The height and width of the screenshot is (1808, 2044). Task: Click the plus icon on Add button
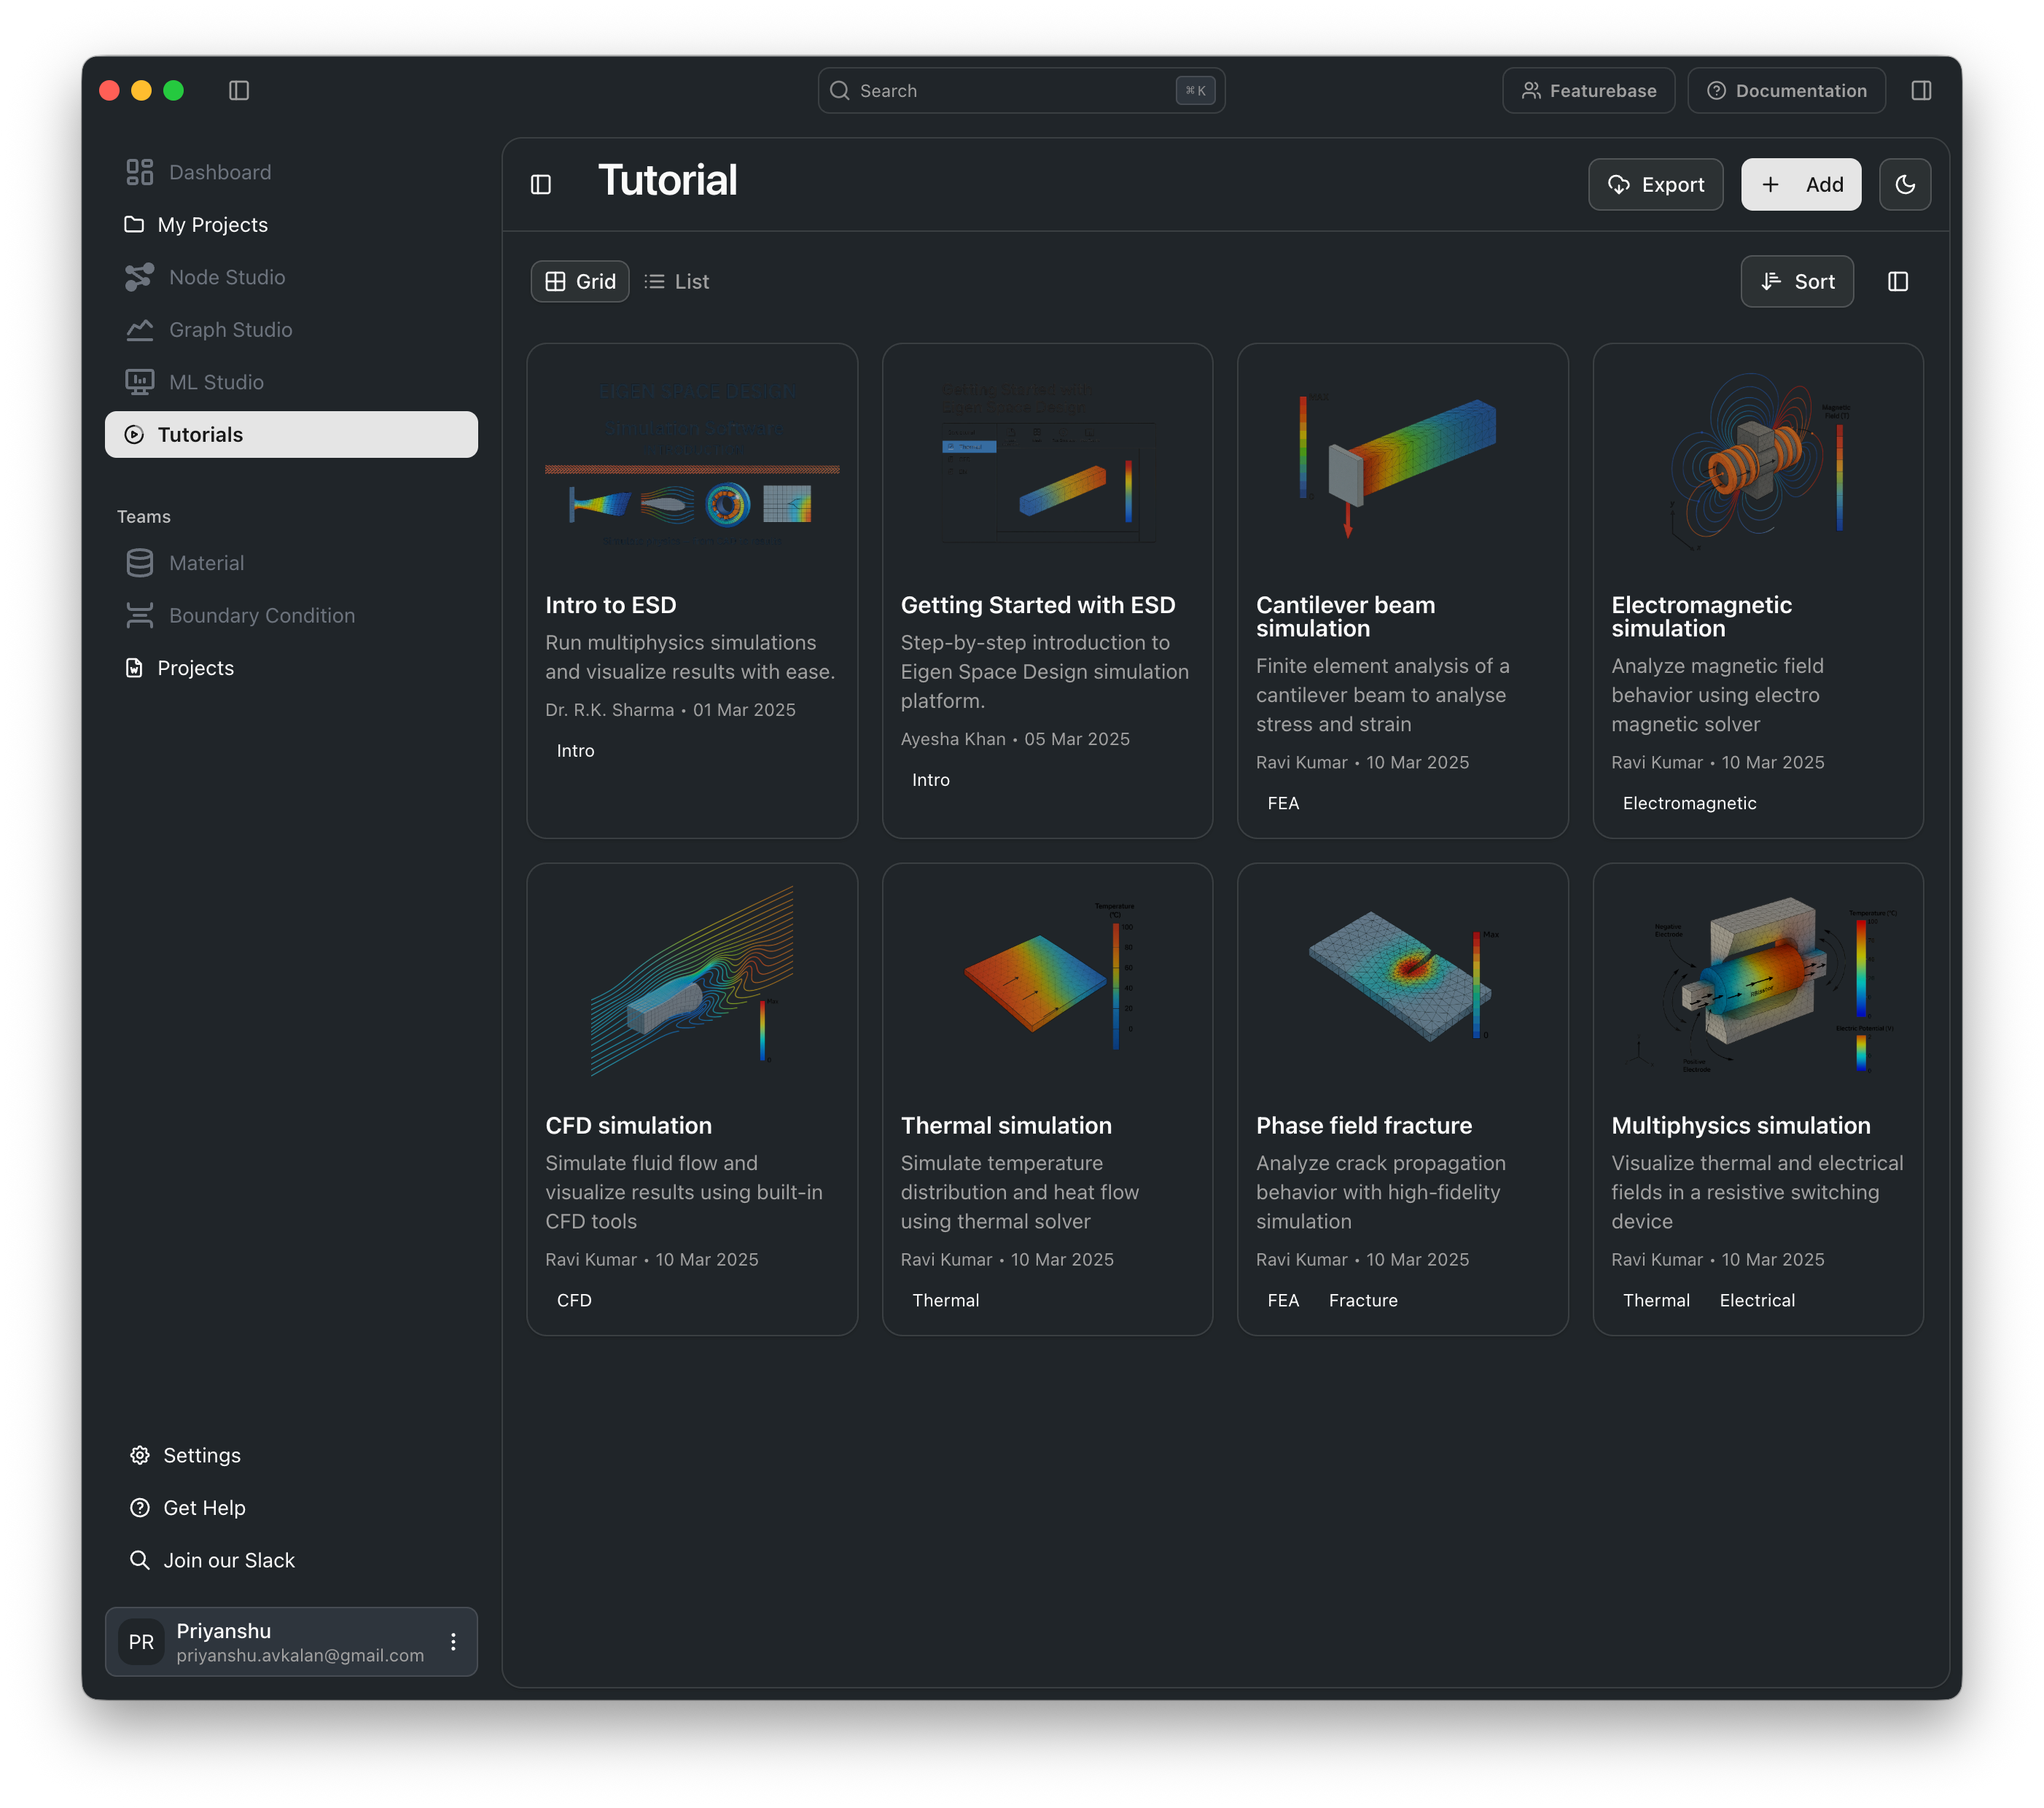[x=1770, y=185]
